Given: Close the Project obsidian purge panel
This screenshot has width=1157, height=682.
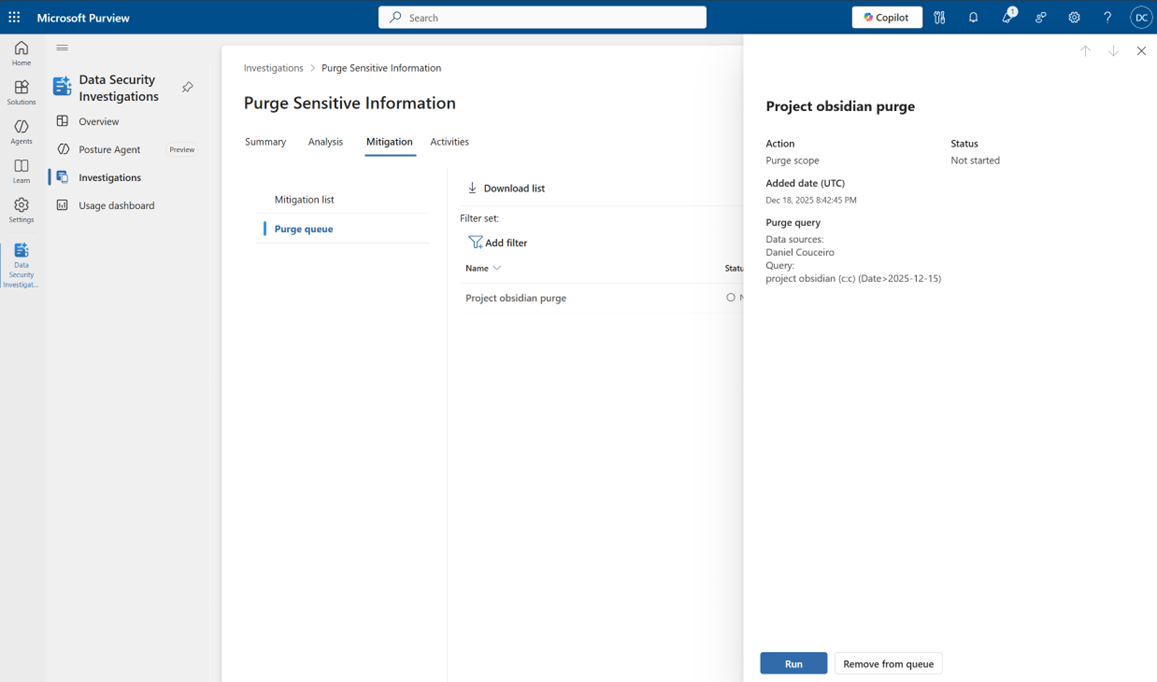Looking at the screenshot, I should coord(1142,51).
